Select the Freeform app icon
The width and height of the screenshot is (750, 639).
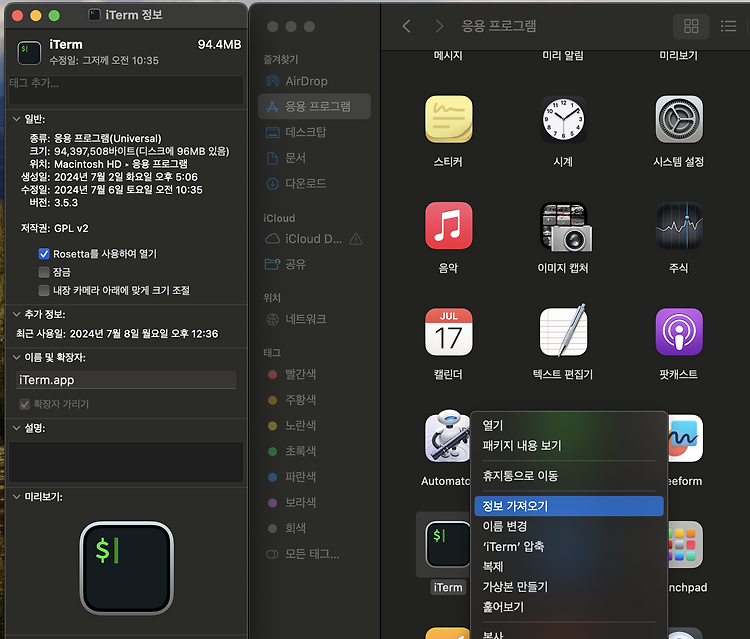coord(685,438)
